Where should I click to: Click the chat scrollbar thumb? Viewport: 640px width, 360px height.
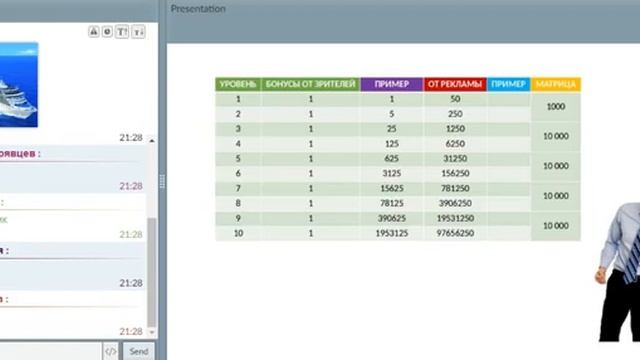(152, 273)
